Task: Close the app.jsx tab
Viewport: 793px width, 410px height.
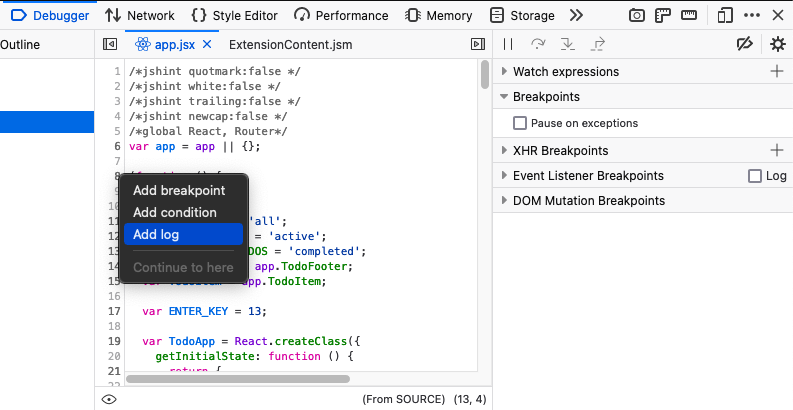Action: 207,44
